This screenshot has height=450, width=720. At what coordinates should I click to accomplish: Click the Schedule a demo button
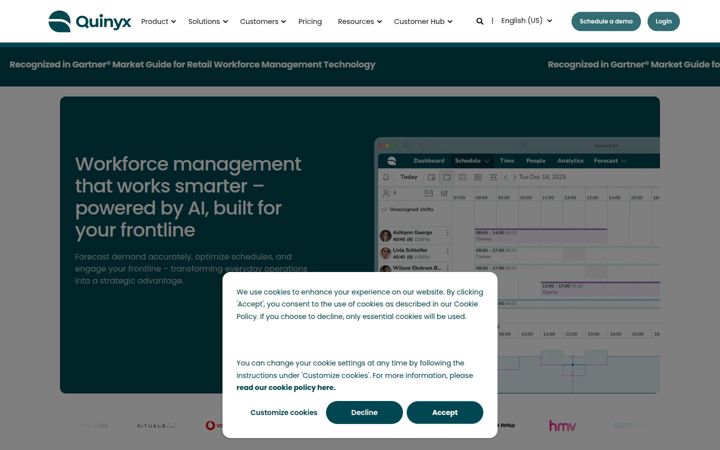[606, 21]
